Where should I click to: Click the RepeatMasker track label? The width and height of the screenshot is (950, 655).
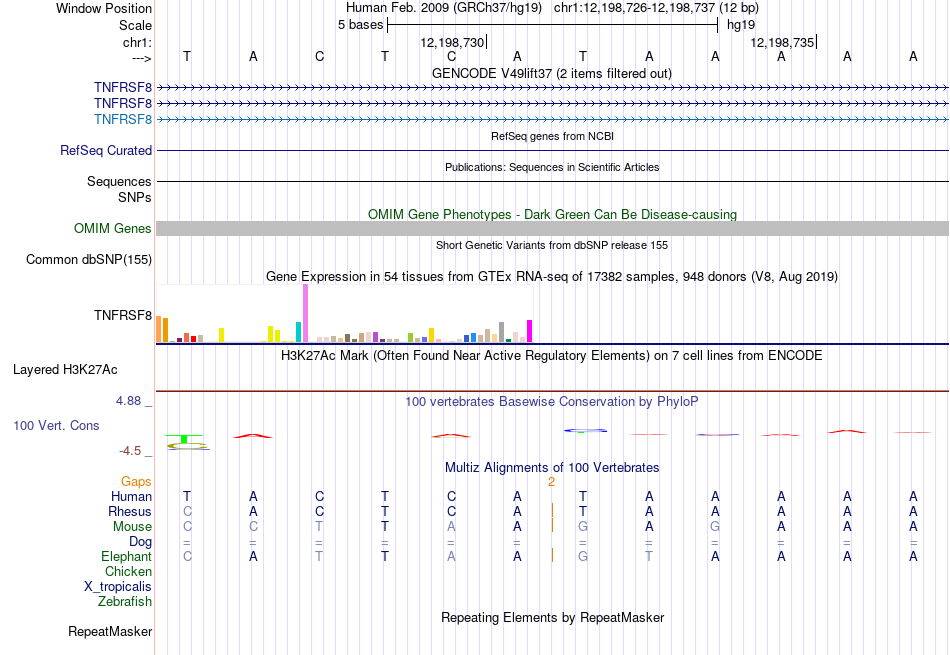(x=110, y=631)
